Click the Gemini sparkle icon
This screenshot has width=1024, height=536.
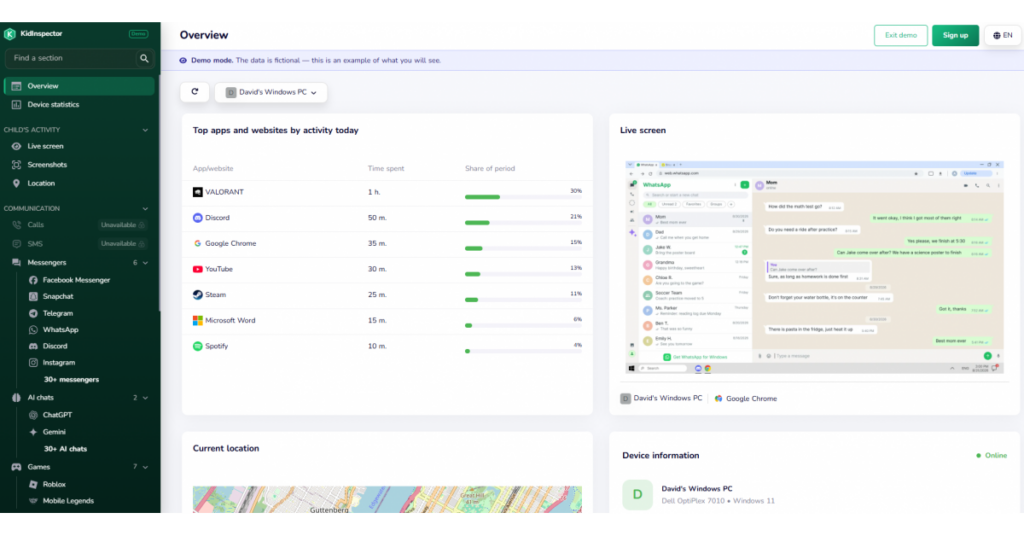33,432
